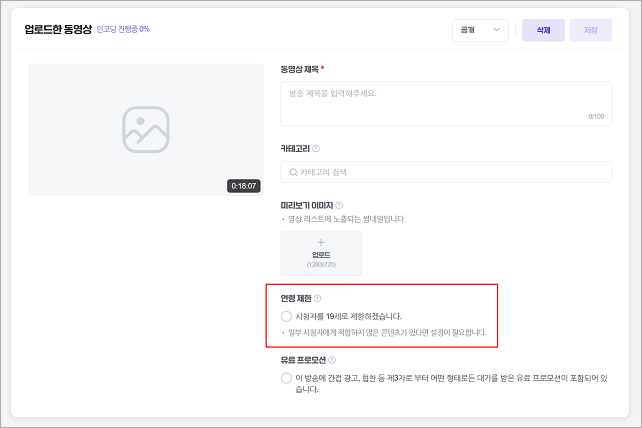This screenshot has width=642, height=428.
Task: Click the 삭제 delete button
Action: [x=543, y=30]
